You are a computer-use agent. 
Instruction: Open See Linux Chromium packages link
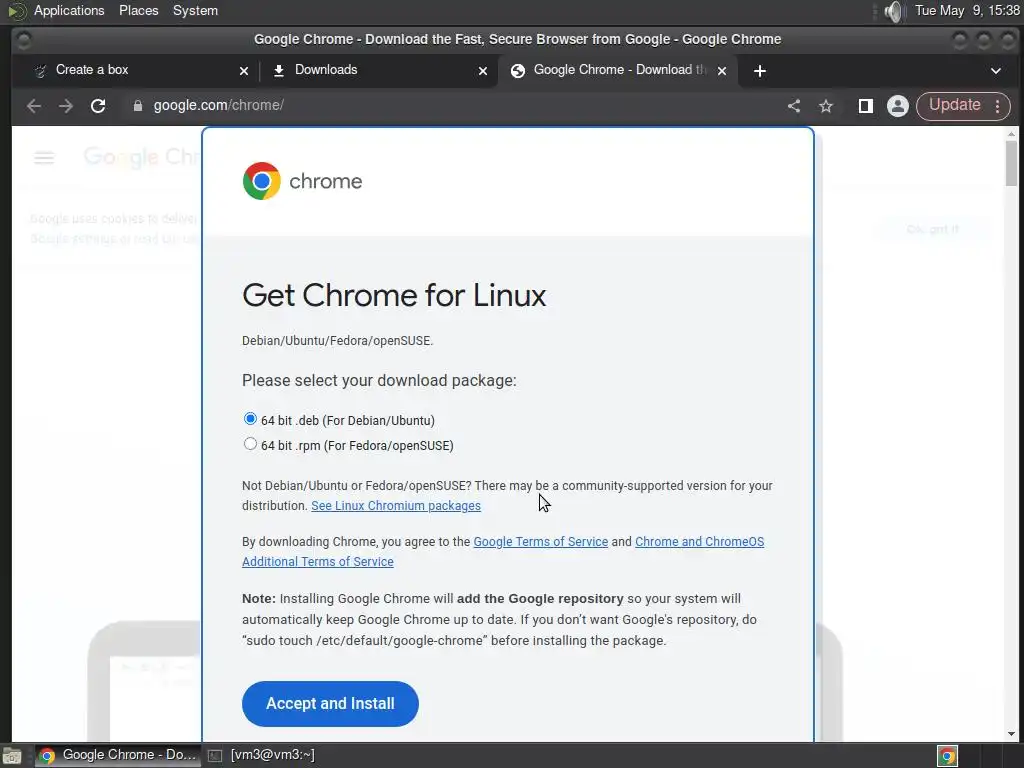tap(396, 505)
